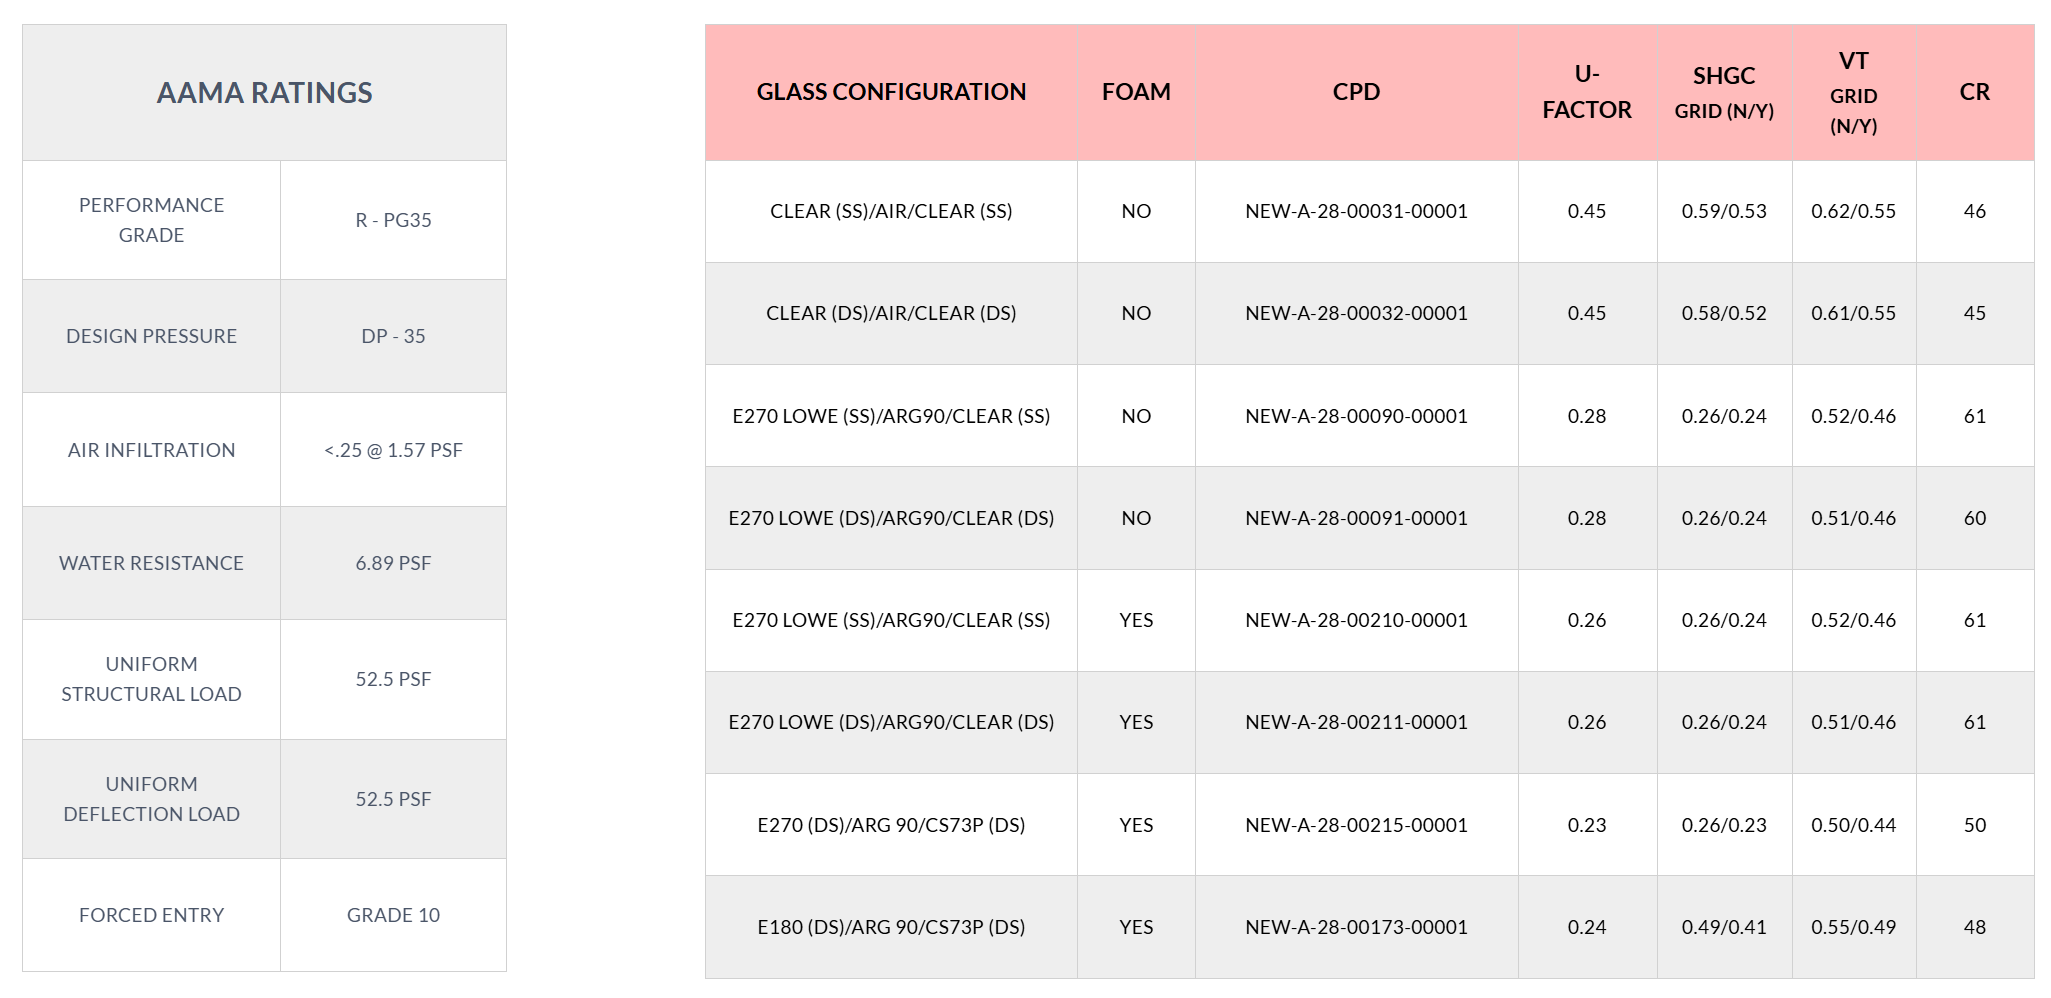Click the FOAM column header
This screenshot has width=2051, height=998.
[x=1136, y=92]
